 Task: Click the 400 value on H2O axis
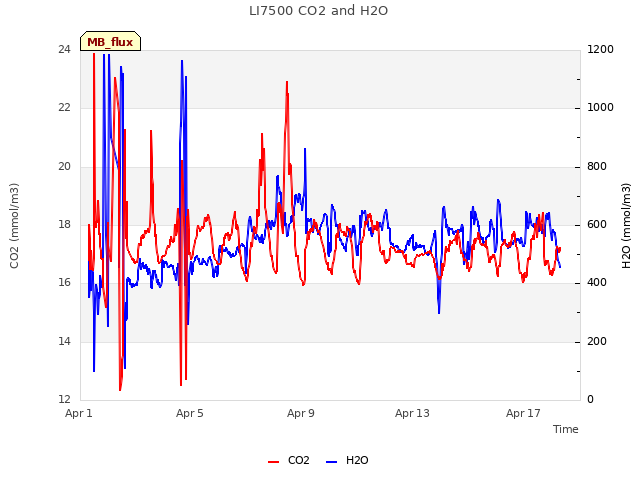click(597, 282)
